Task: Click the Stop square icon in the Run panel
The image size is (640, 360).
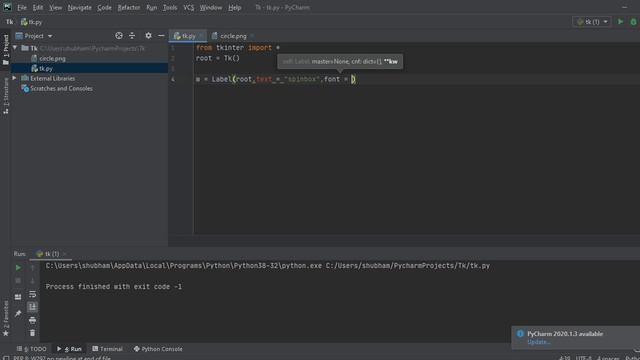Action: click(x=18, y=281)
